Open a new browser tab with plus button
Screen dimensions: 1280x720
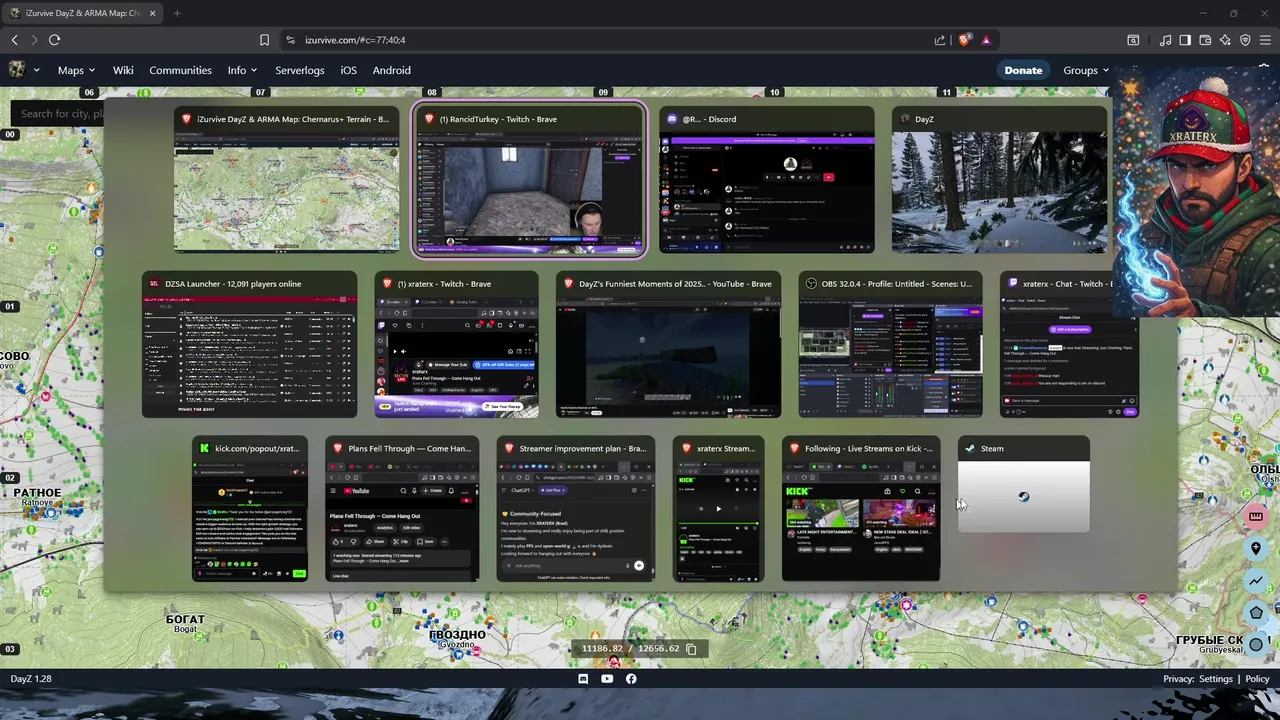click(x=177, y=13)
